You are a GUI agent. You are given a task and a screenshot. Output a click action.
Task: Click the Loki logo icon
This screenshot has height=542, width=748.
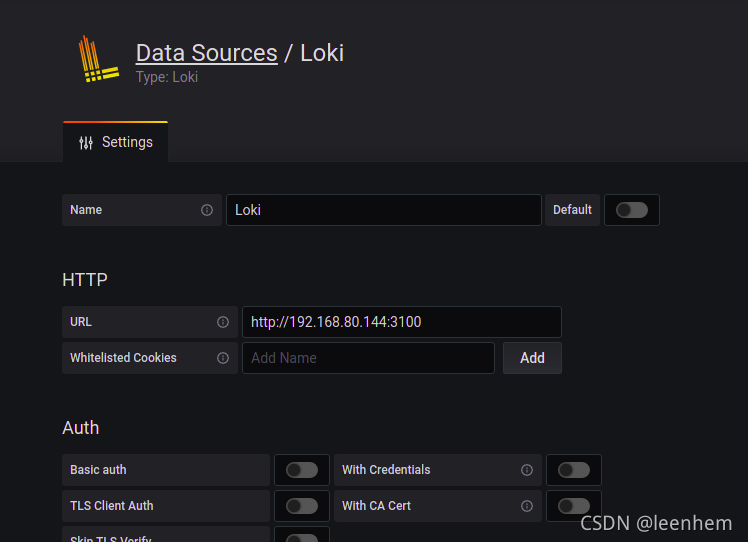pyautogui.click(x=99, y=59)
